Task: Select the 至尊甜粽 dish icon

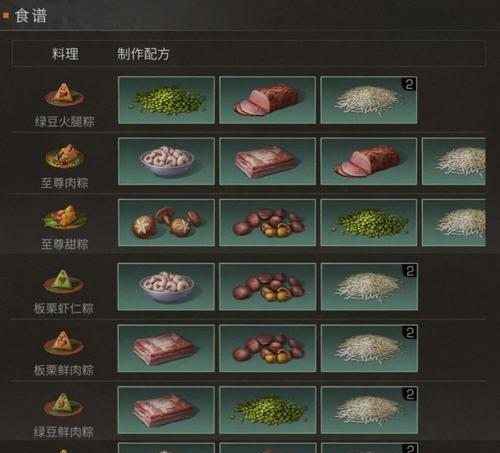Action: (65, 217)
